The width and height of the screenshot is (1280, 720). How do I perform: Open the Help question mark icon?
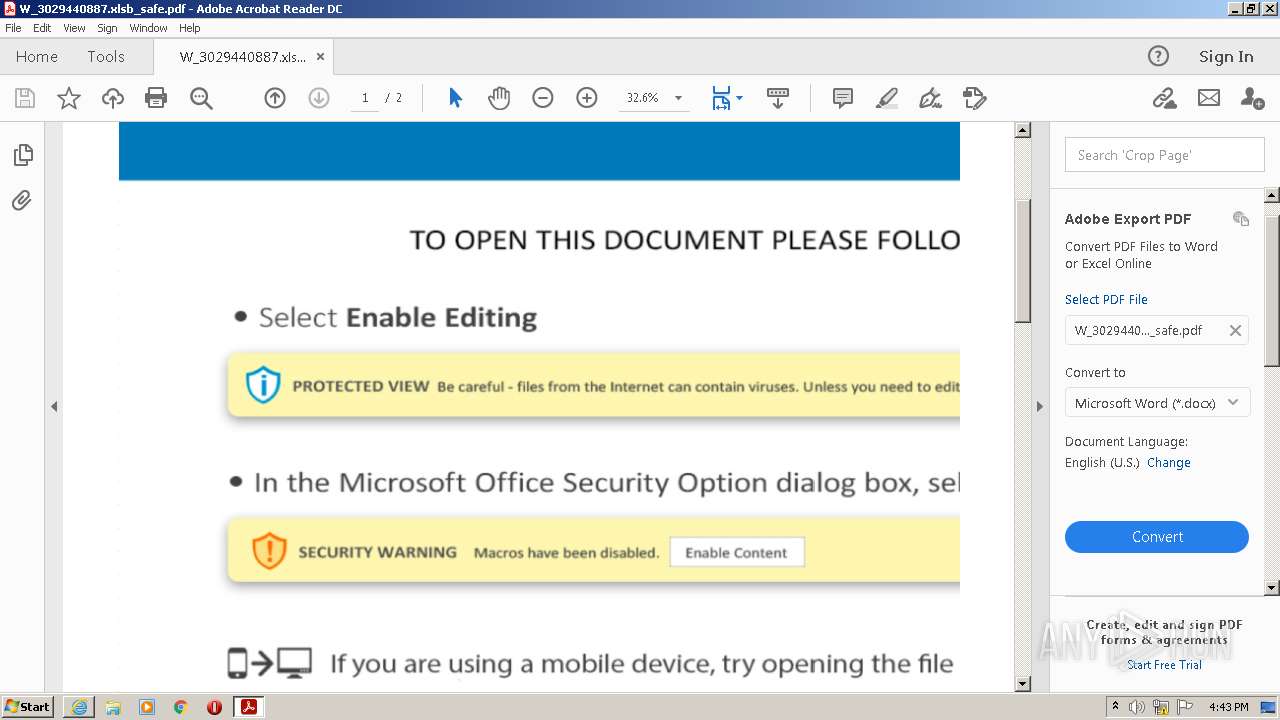(x=1158, y=56)
